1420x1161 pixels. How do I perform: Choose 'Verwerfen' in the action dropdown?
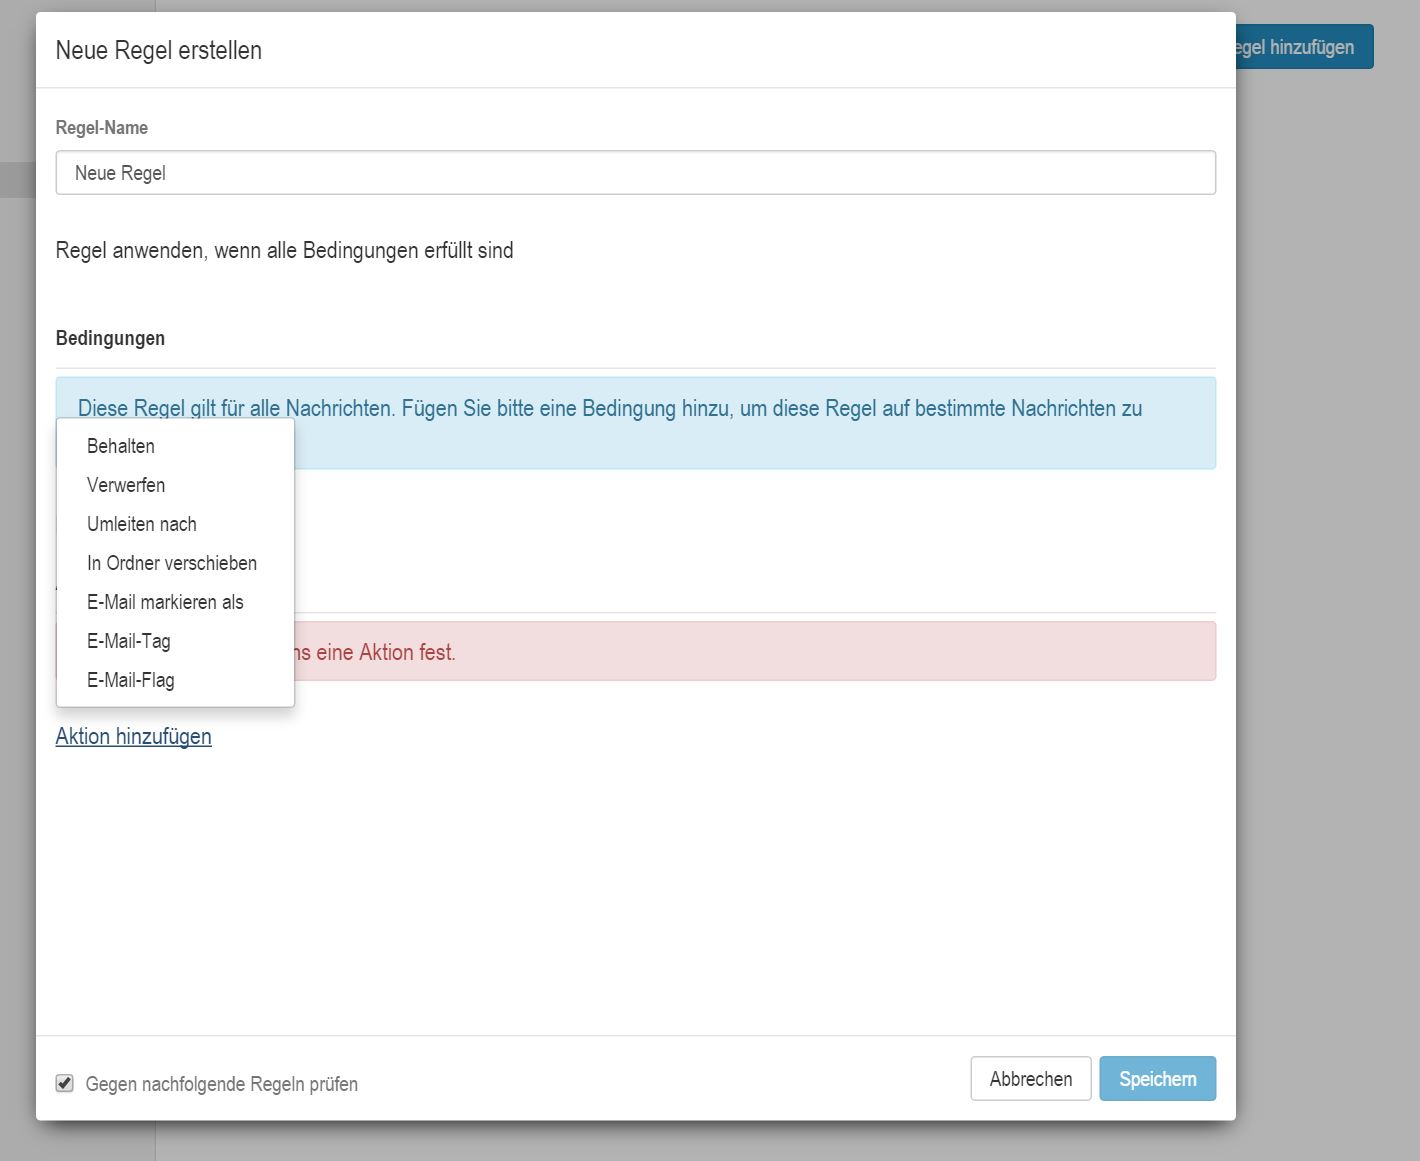pyautogui.click(x=126, y=485)
